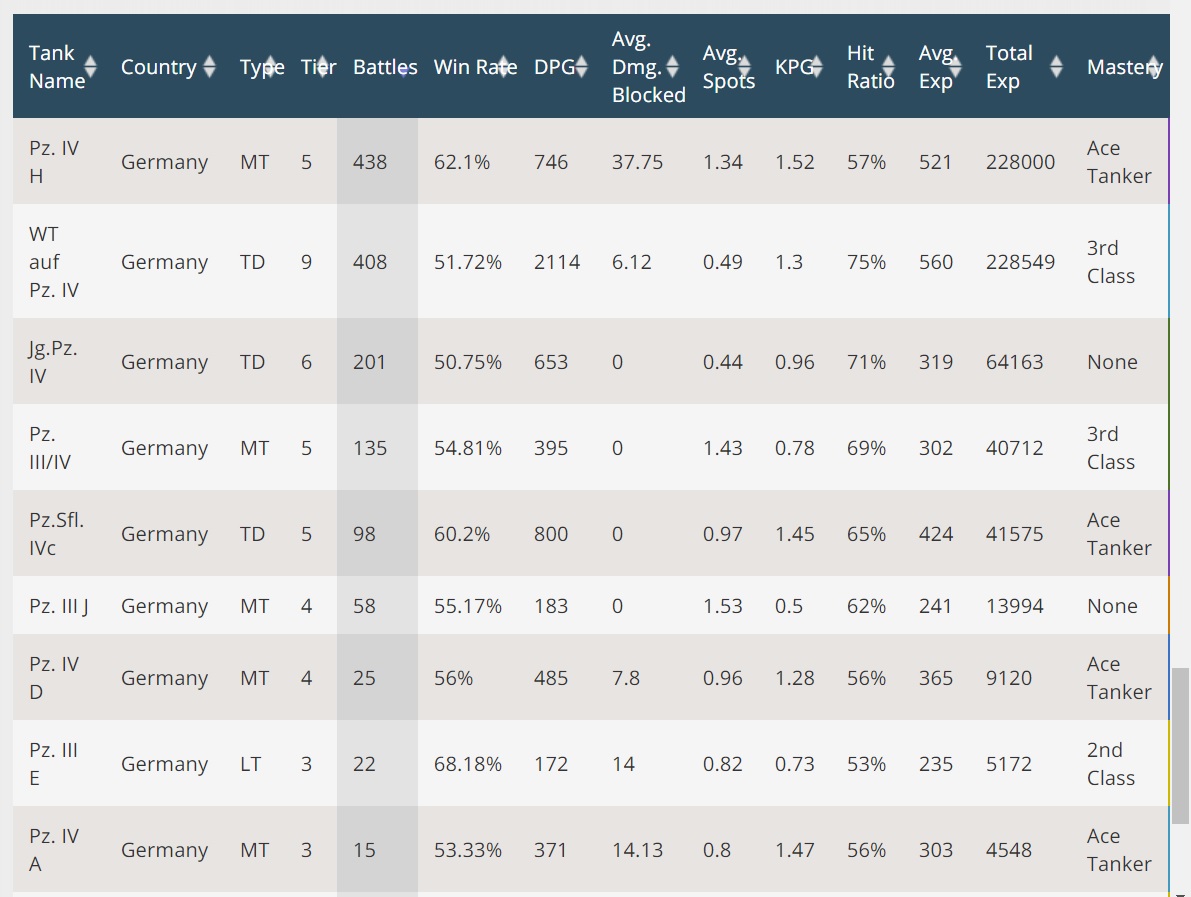1191x897 pixels.
Task: Sort by the Battles column header
Action: [384, 67]
